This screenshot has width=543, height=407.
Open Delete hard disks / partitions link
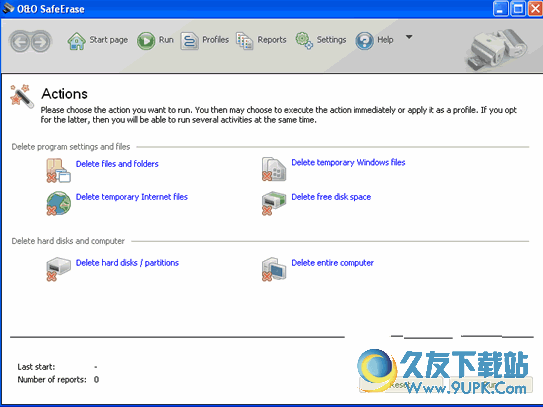[127, 263]
